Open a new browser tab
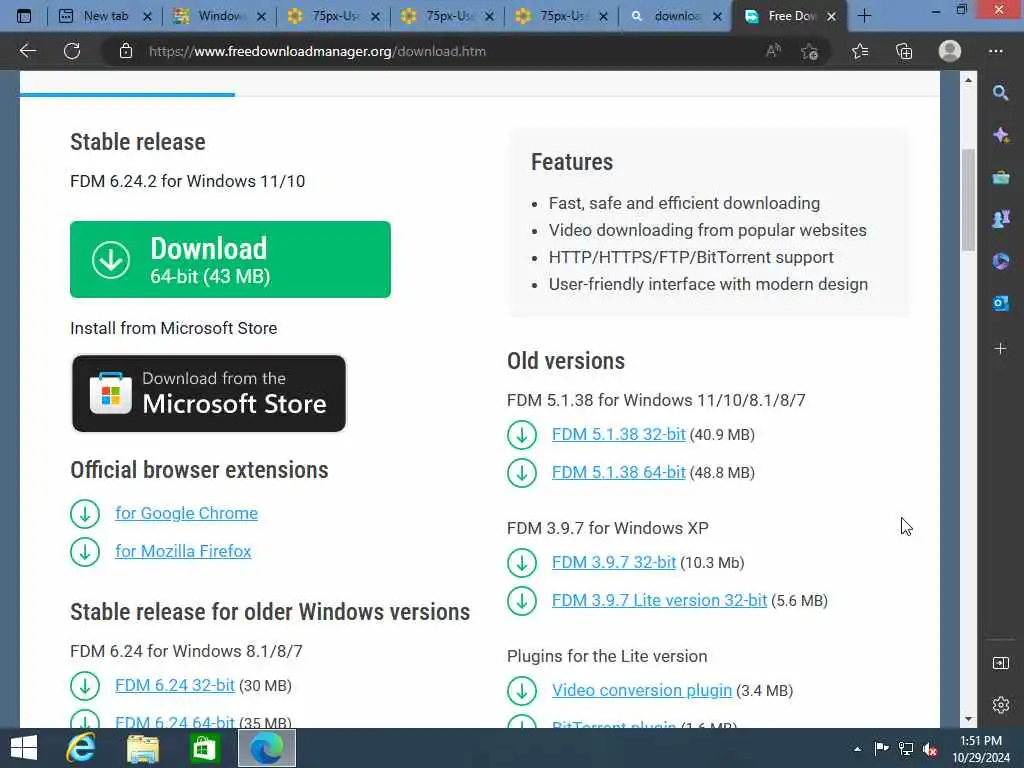Image resolution: width=1024 pixels, height=768 pixels. tap(864, 16)
